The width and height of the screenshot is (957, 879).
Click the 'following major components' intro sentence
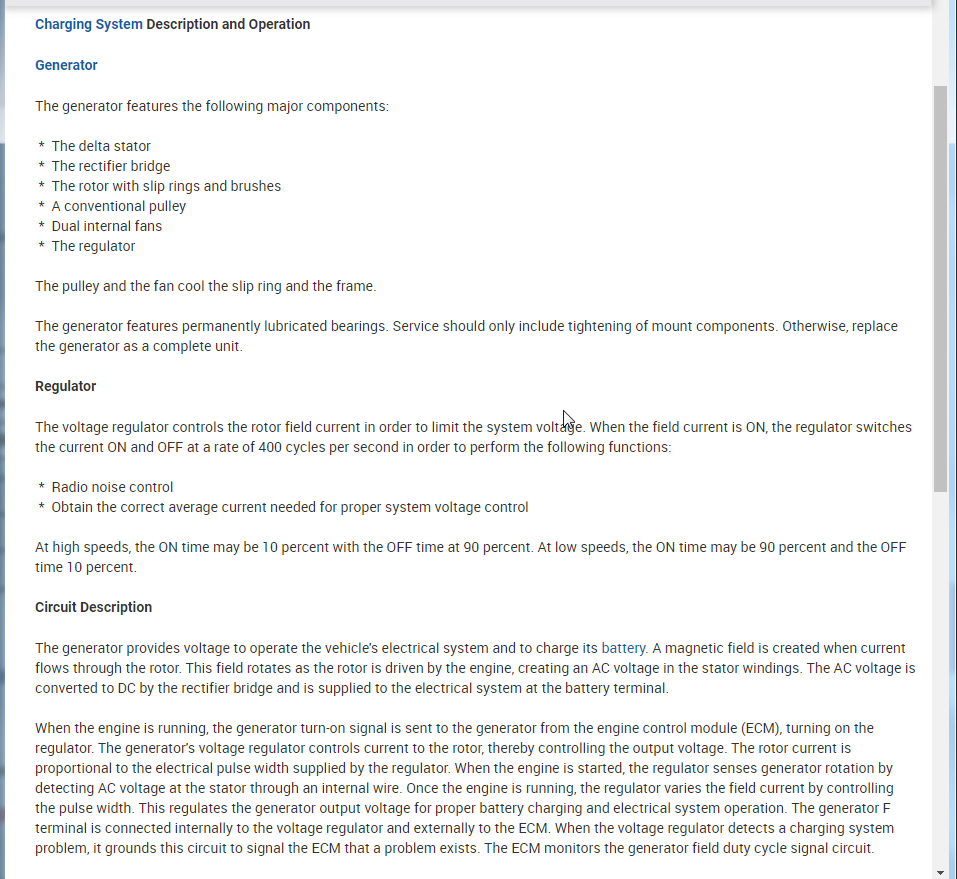pos(212,106)
